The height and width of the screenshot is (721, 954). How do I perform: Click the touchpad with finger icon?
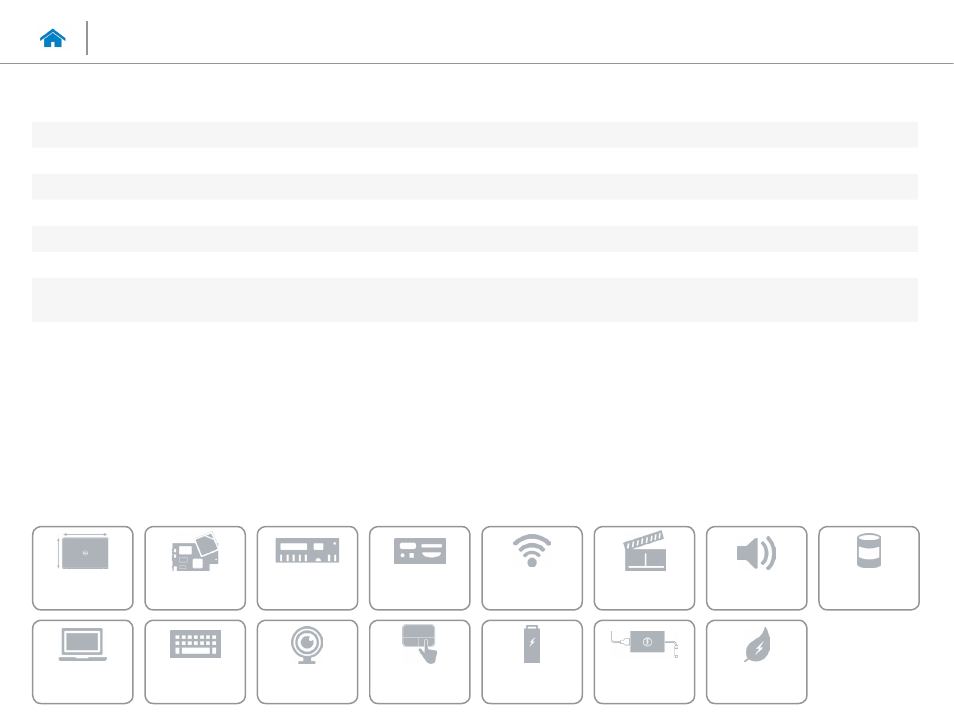[420, 644]
